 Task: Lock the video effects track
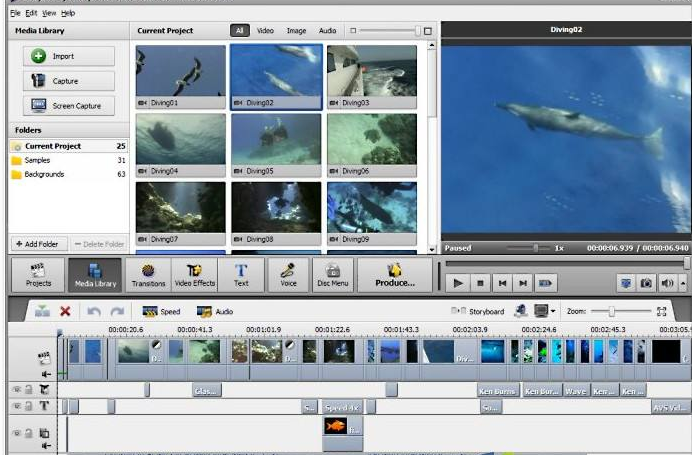tap(29, 390)
